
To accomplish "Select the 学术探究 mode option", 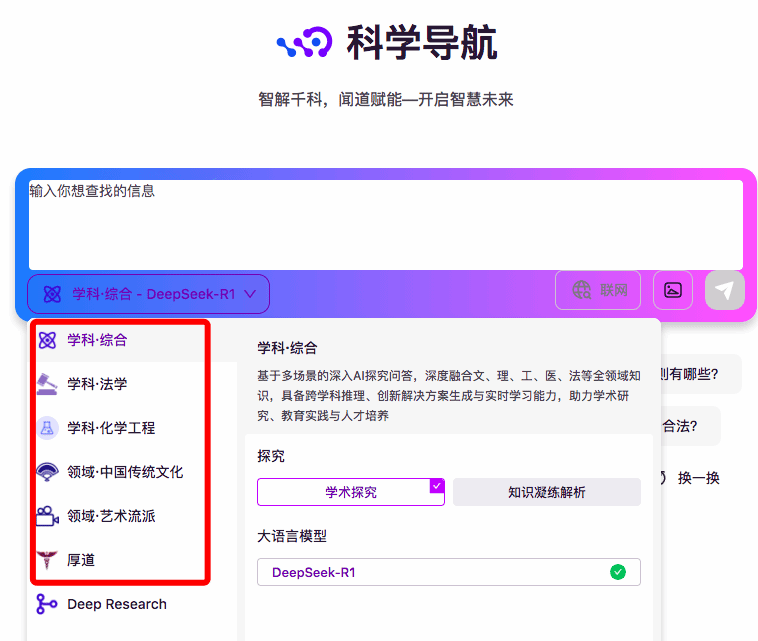I will pyautogui.click(x=350, y=492).
